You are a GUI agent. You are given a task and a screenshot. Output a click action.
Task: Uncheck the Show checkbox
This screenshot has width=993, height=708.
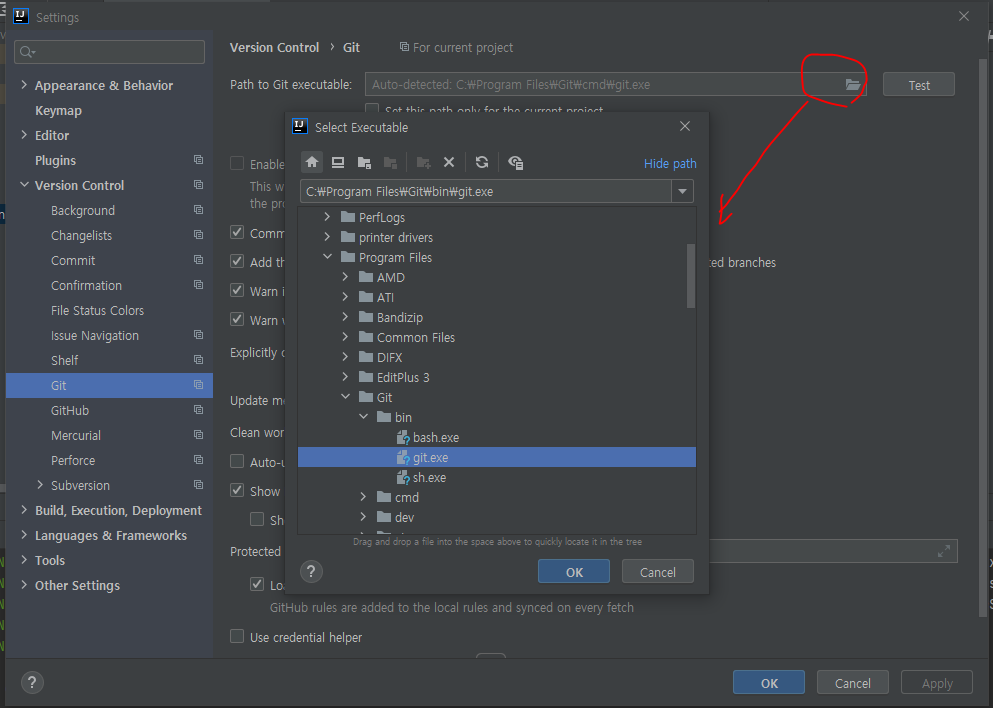(x=237, y=490)
